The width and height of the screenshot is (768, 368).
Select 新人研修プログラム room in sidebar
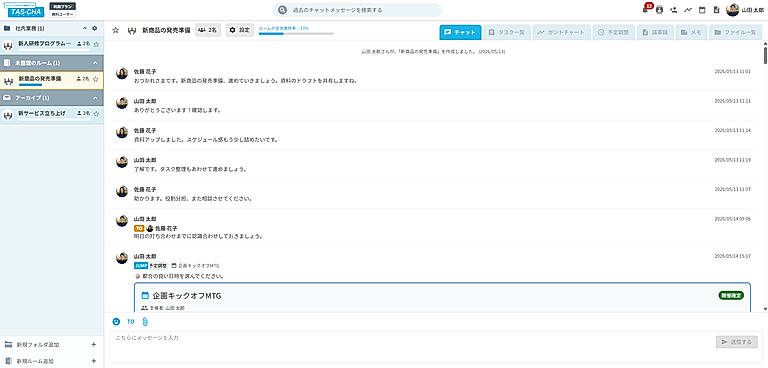point(51,46)
